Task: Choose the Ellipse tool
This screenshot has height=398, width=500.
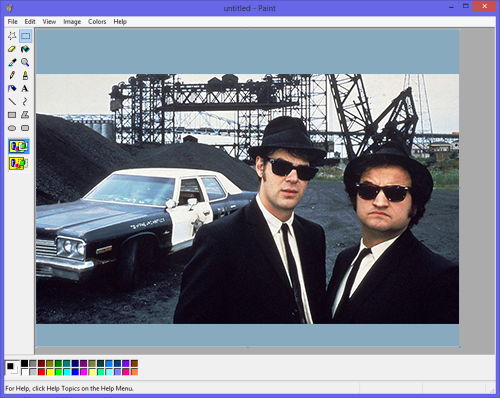Action: click(12, 128)
